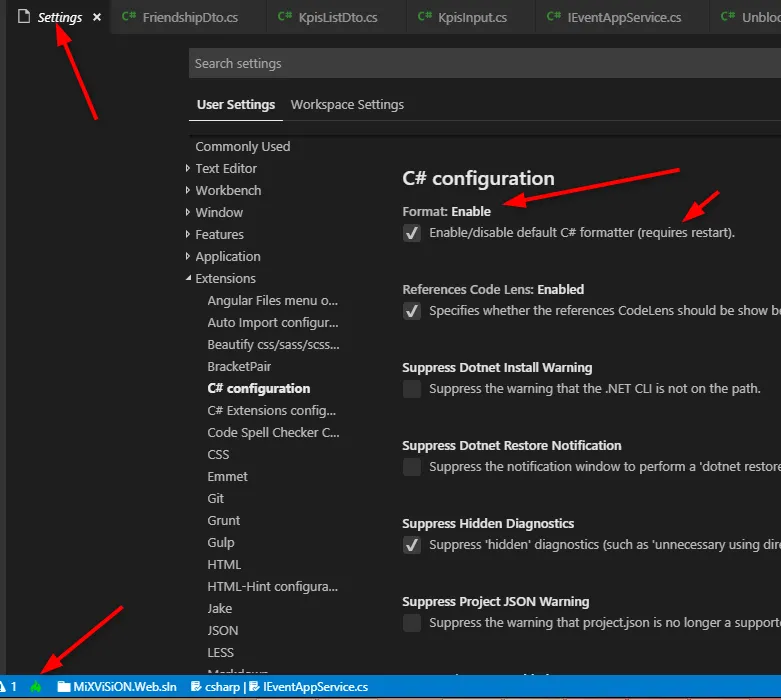This screenshot has height=700, width=781.
Task: Open the KpisInput.cs tab
Action: (472, 17)
